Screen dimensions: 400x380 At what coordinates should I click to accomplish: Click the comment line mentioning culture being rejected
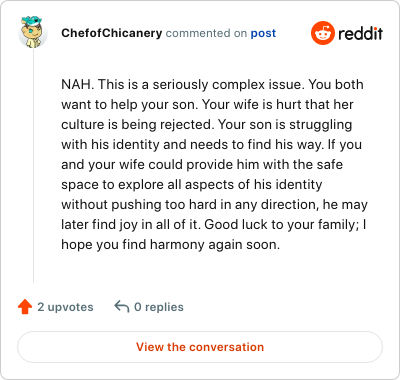[x=207, y=124]
